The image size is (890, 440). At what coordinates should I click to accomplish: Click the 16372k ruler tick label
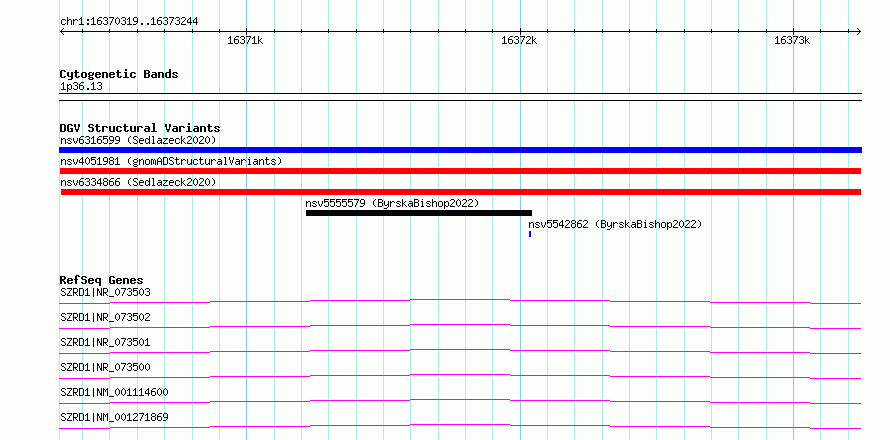519,40
